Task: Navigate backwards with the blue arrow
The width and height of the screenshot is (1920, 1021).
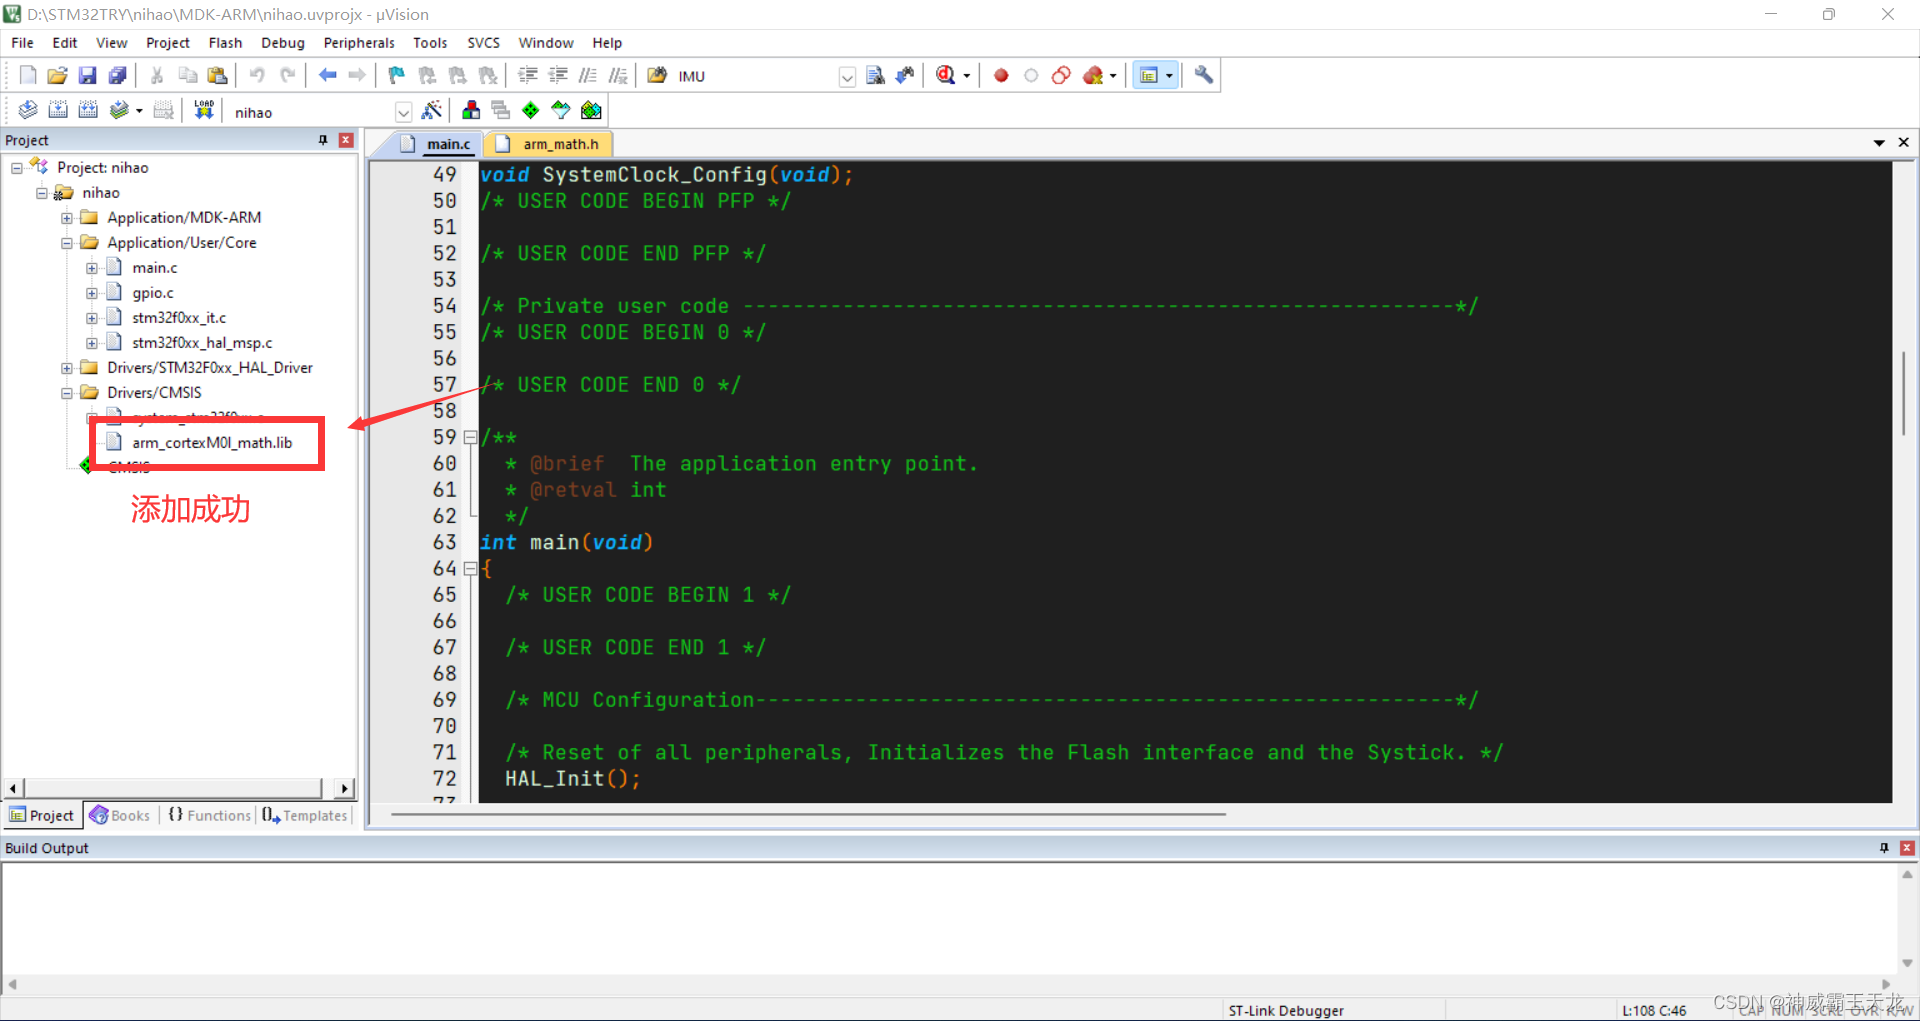Action: (327, 75)
